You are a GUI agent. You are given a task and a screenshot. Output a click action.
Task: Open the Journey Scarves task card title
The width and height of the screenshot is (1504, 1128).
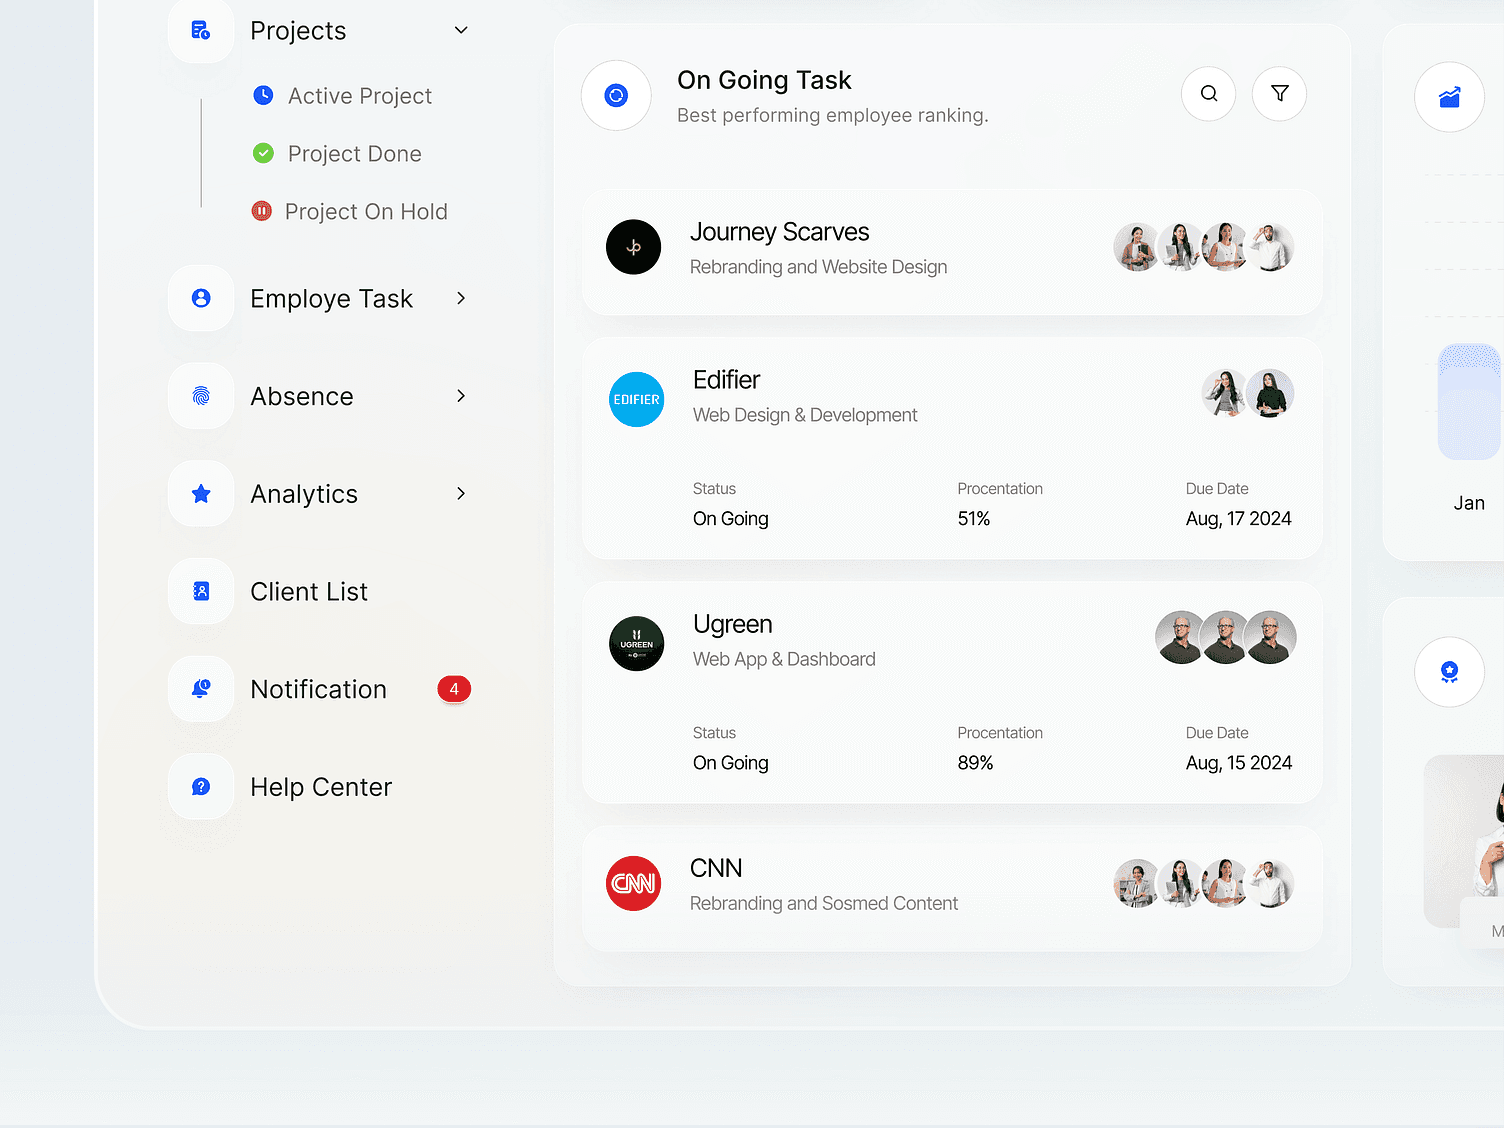[x=779, y=232]
